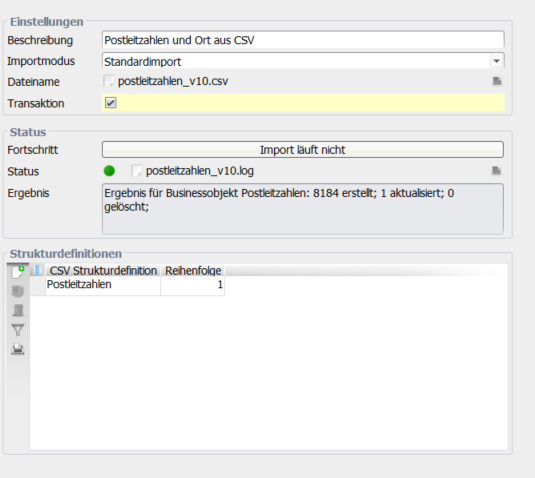This screenshot has width=535, height=478.
Task: Sort by Reihenfolge column header
Action: (x=193, y=271)
